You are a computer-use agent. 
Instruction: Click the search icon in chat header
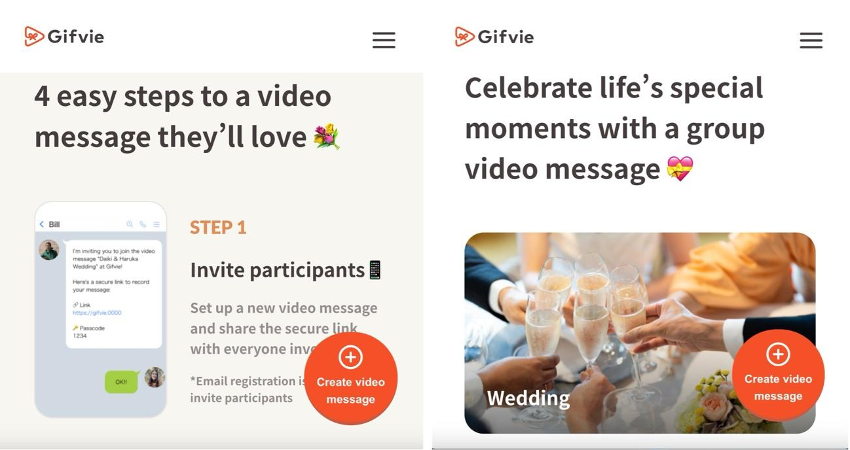pyautogui.click(x=130, y=224)
